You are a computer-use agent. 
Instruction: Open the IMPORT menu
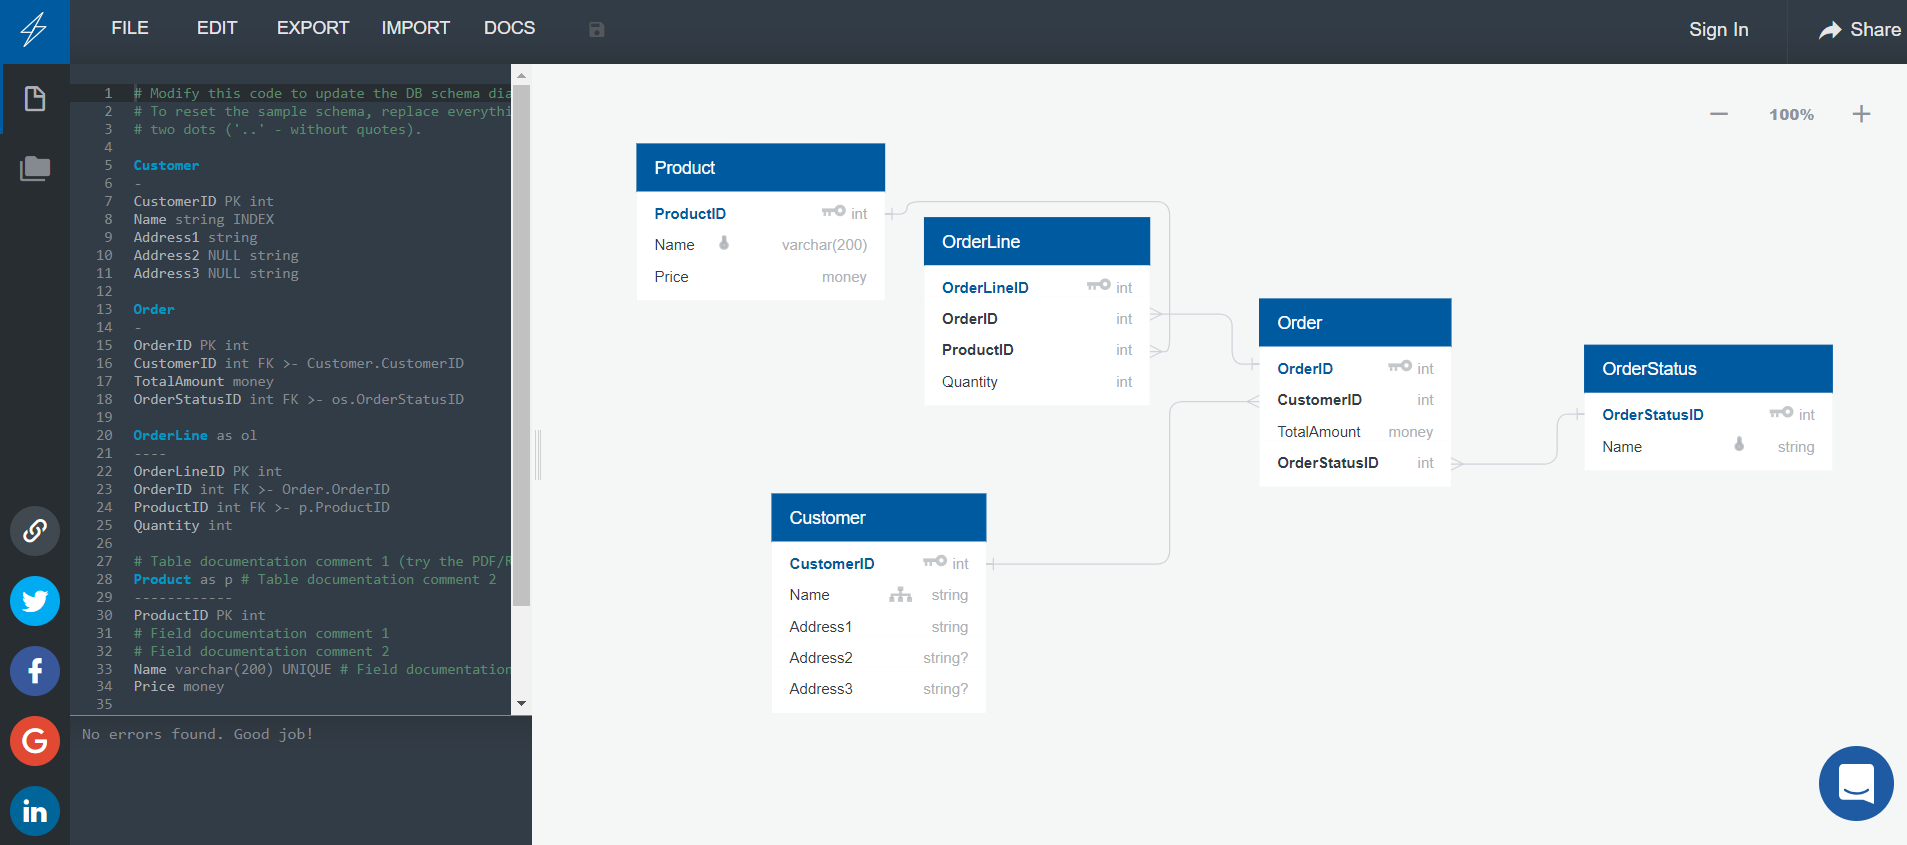[416, 28]
